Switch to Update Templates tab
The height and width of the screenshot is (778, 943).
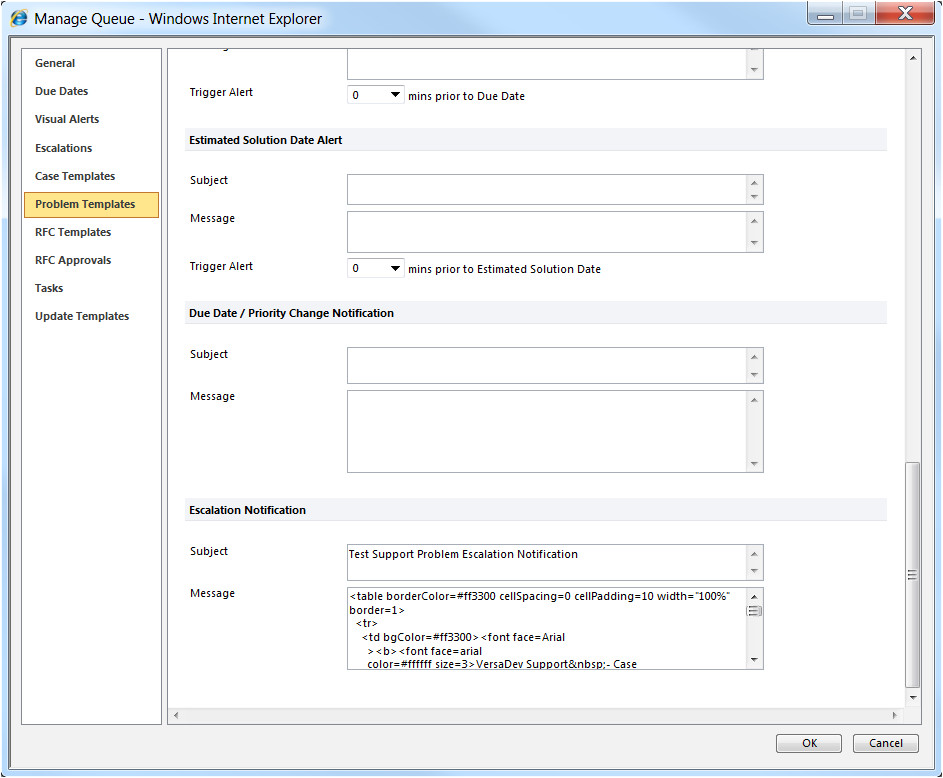82,316
